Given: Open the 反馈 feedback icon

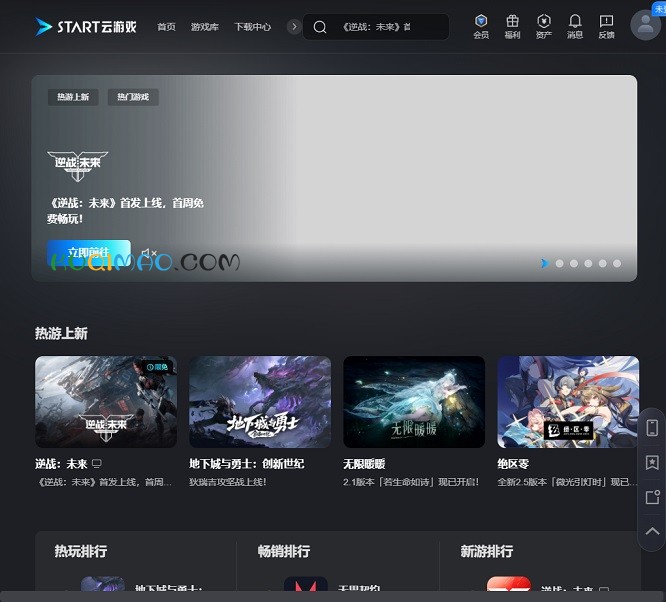Looking at the screenshot, I should (x=606, y=26).
